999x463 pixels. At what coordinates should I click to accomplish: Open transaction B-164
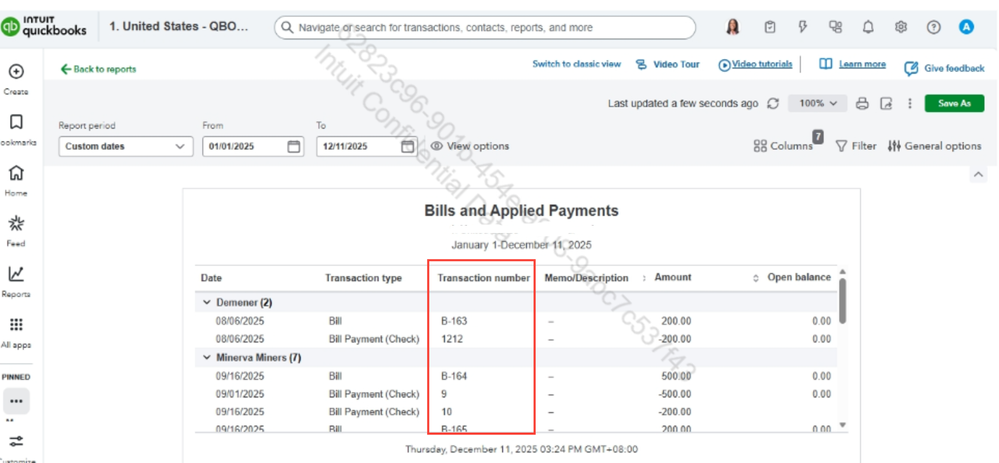coord(454,376)
